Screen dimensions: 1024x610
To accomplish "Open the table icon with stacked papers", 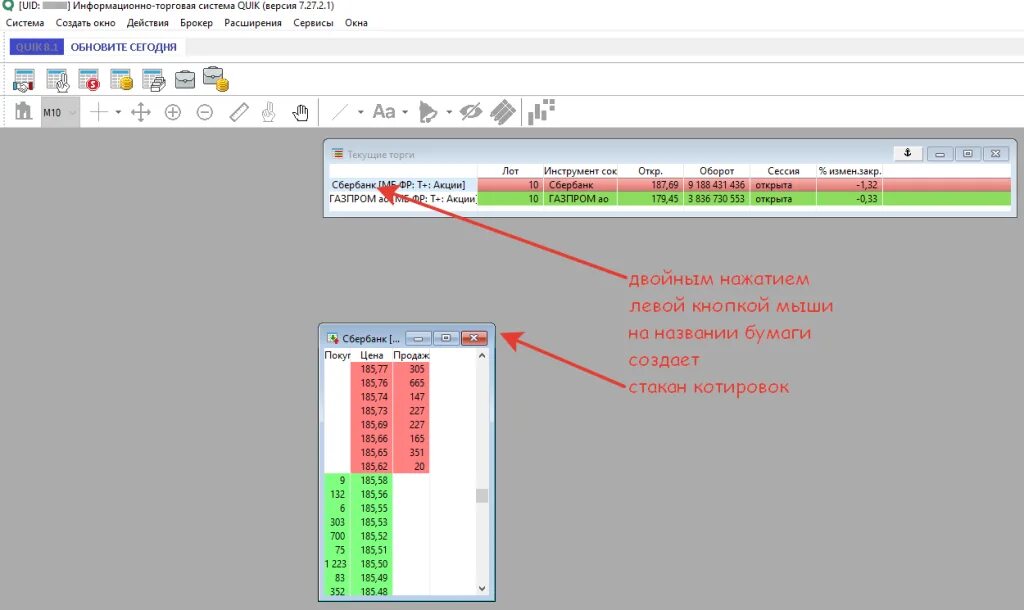I will 153,80.
